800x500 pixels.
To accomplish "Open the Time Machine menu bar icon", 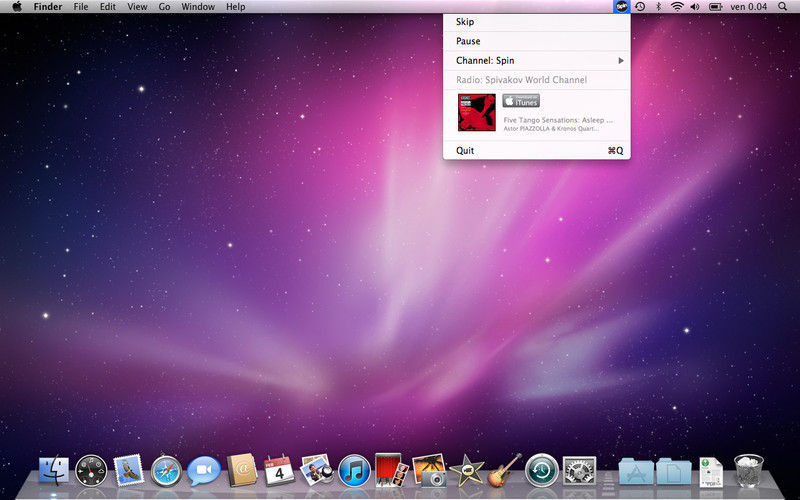I will (x=640, y=7).
